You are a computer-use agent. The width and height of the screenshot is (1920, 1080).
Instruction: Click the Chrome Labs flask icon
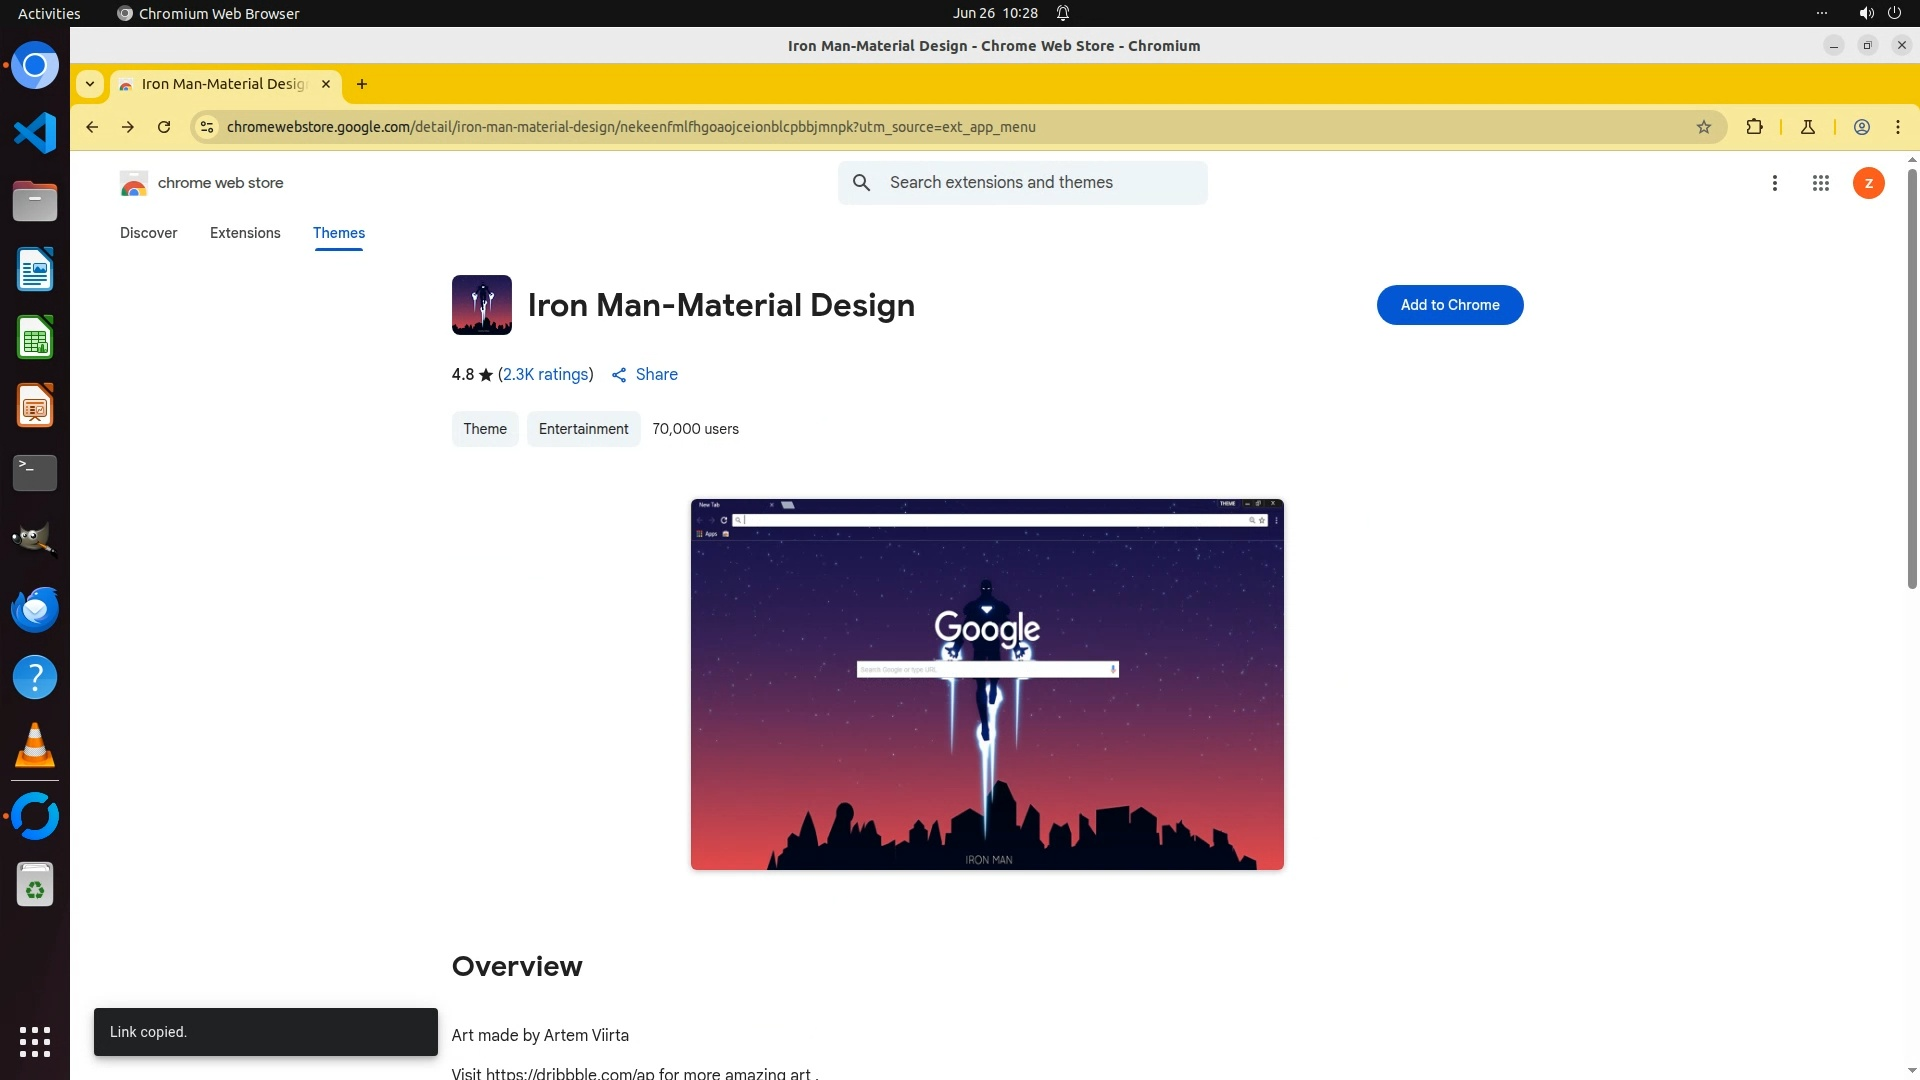(x=1808, y=127)
